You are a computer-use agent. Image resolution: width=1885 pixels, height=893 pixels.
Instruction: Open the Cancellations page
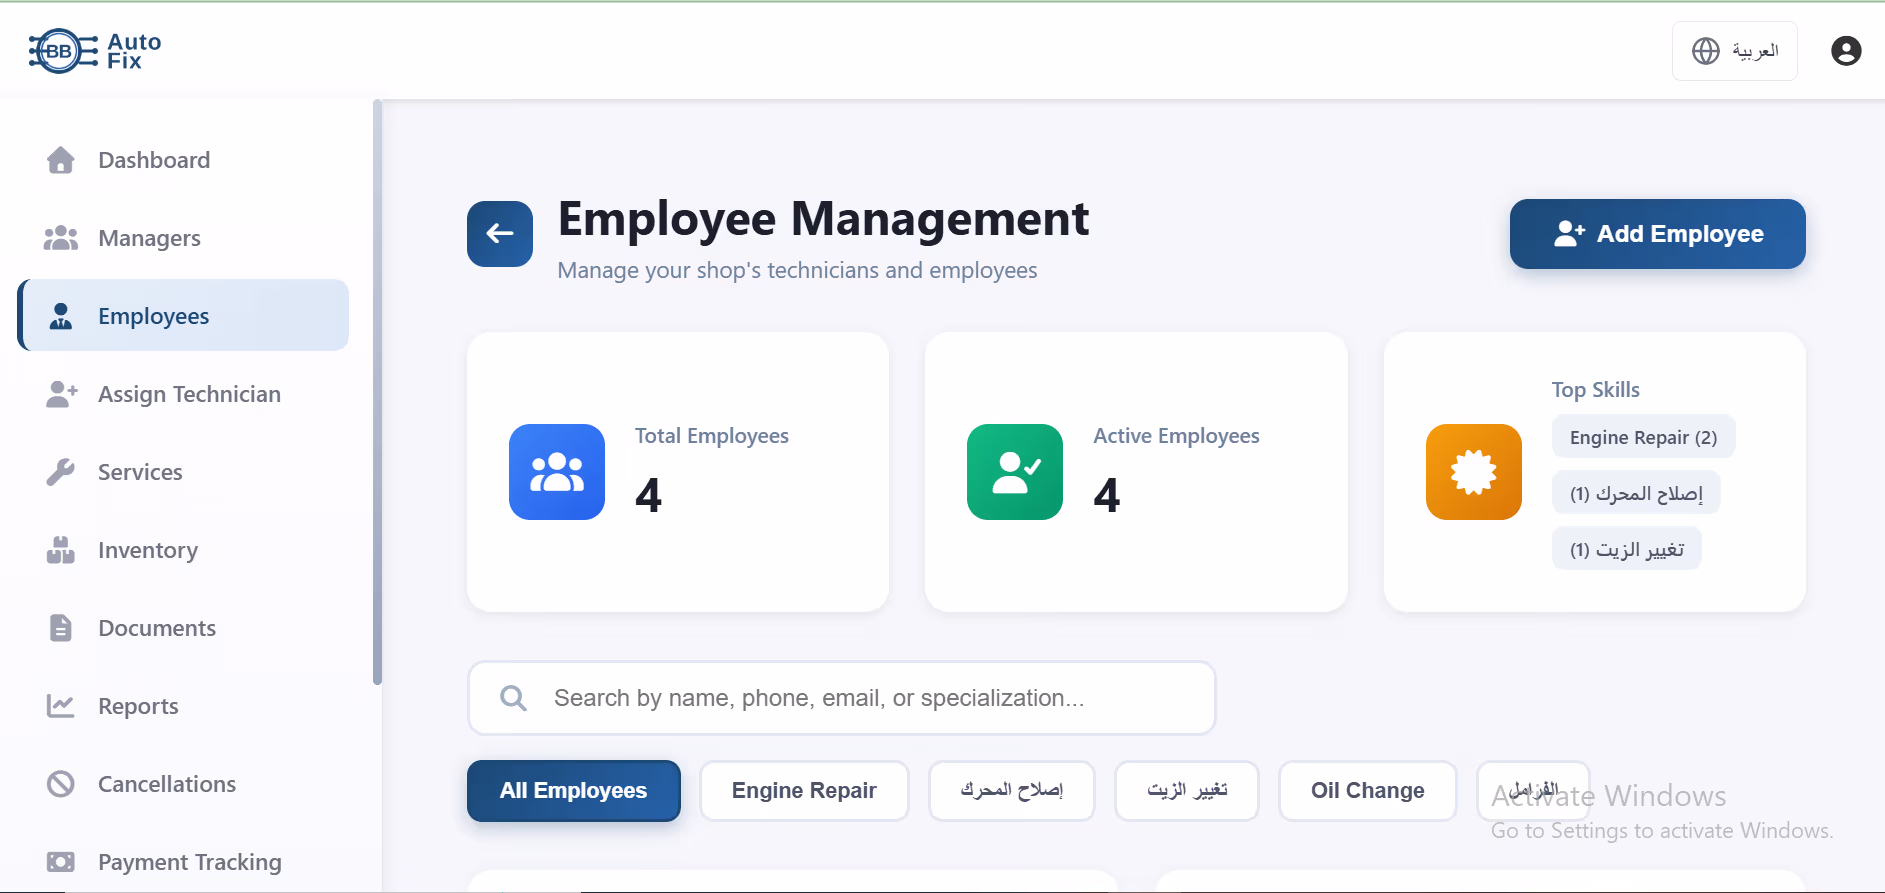tap(183, 784)
